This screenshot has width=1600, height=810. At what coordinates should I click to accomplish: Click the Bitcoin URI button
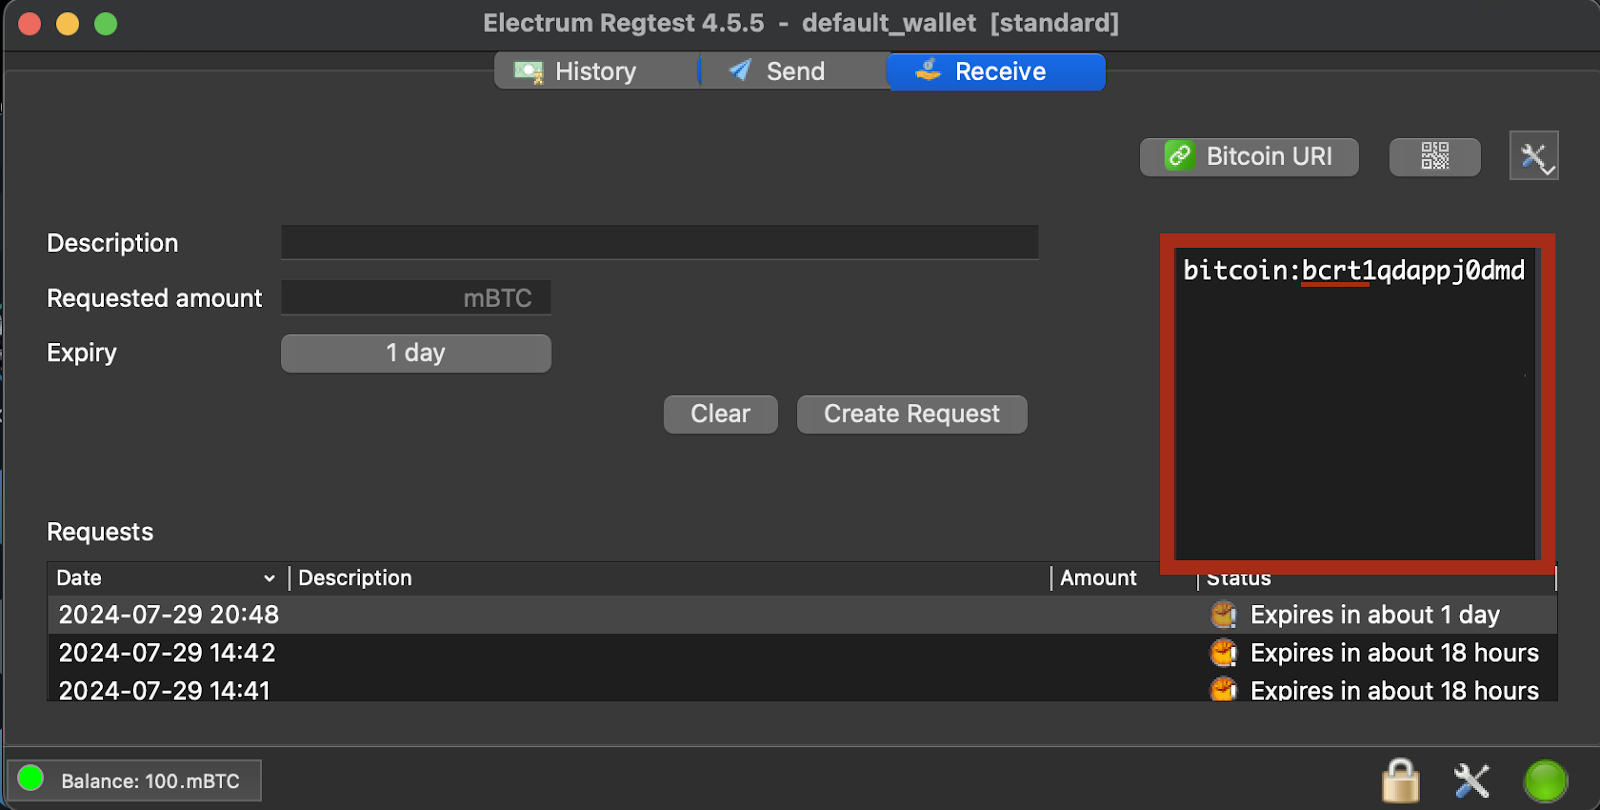pos(1249,157)
